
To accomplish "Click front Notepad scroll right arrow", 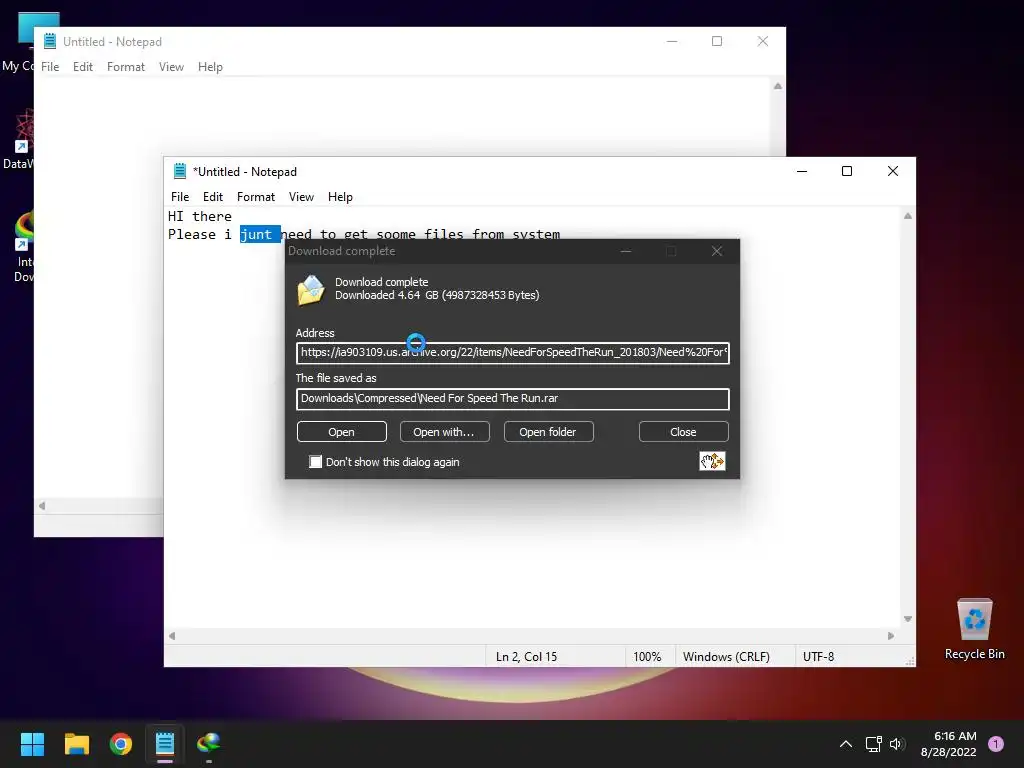I will 891,635.
